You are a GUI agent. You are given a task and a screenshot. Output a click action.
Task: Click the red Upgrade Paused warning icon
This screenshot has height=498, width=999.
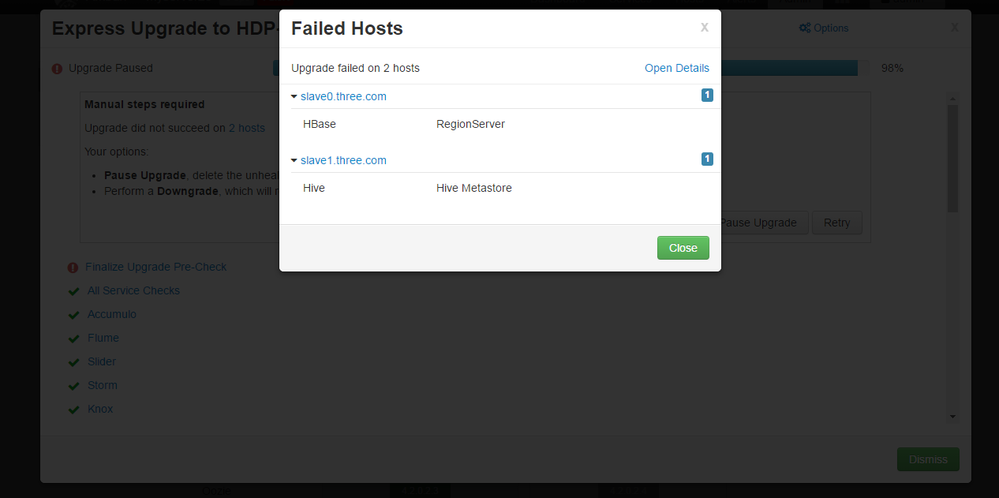tap(57, 69)
